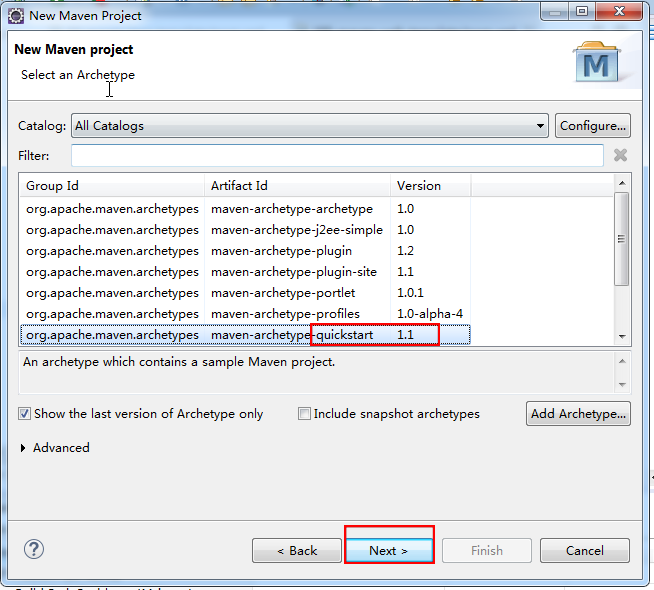This screenshot has width=654, height=590.
Task: Open the Catalog dropdown
Action: 310,126
